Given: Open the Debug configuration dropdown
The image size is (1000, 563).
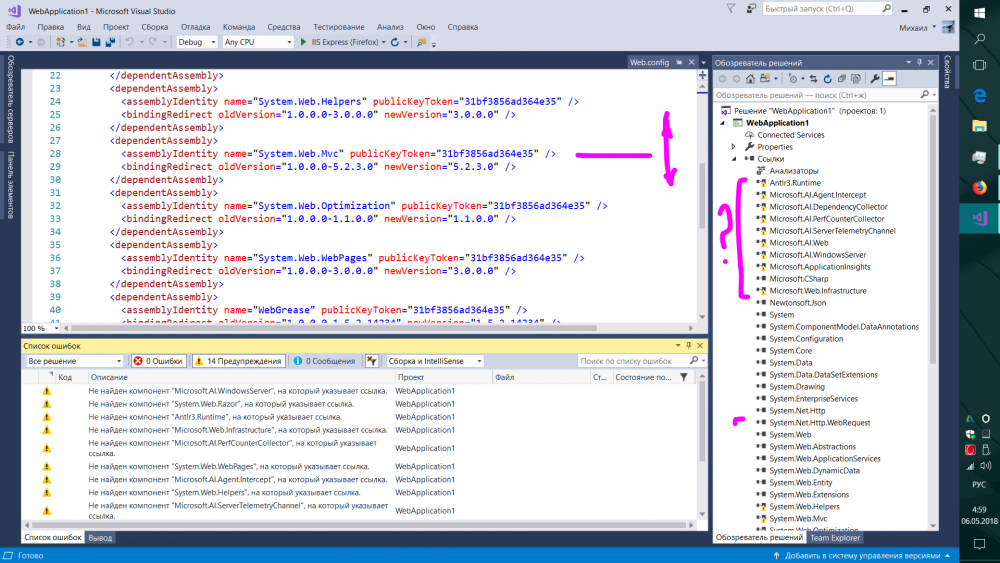Looking at the screenshot, I should point(196,42).
